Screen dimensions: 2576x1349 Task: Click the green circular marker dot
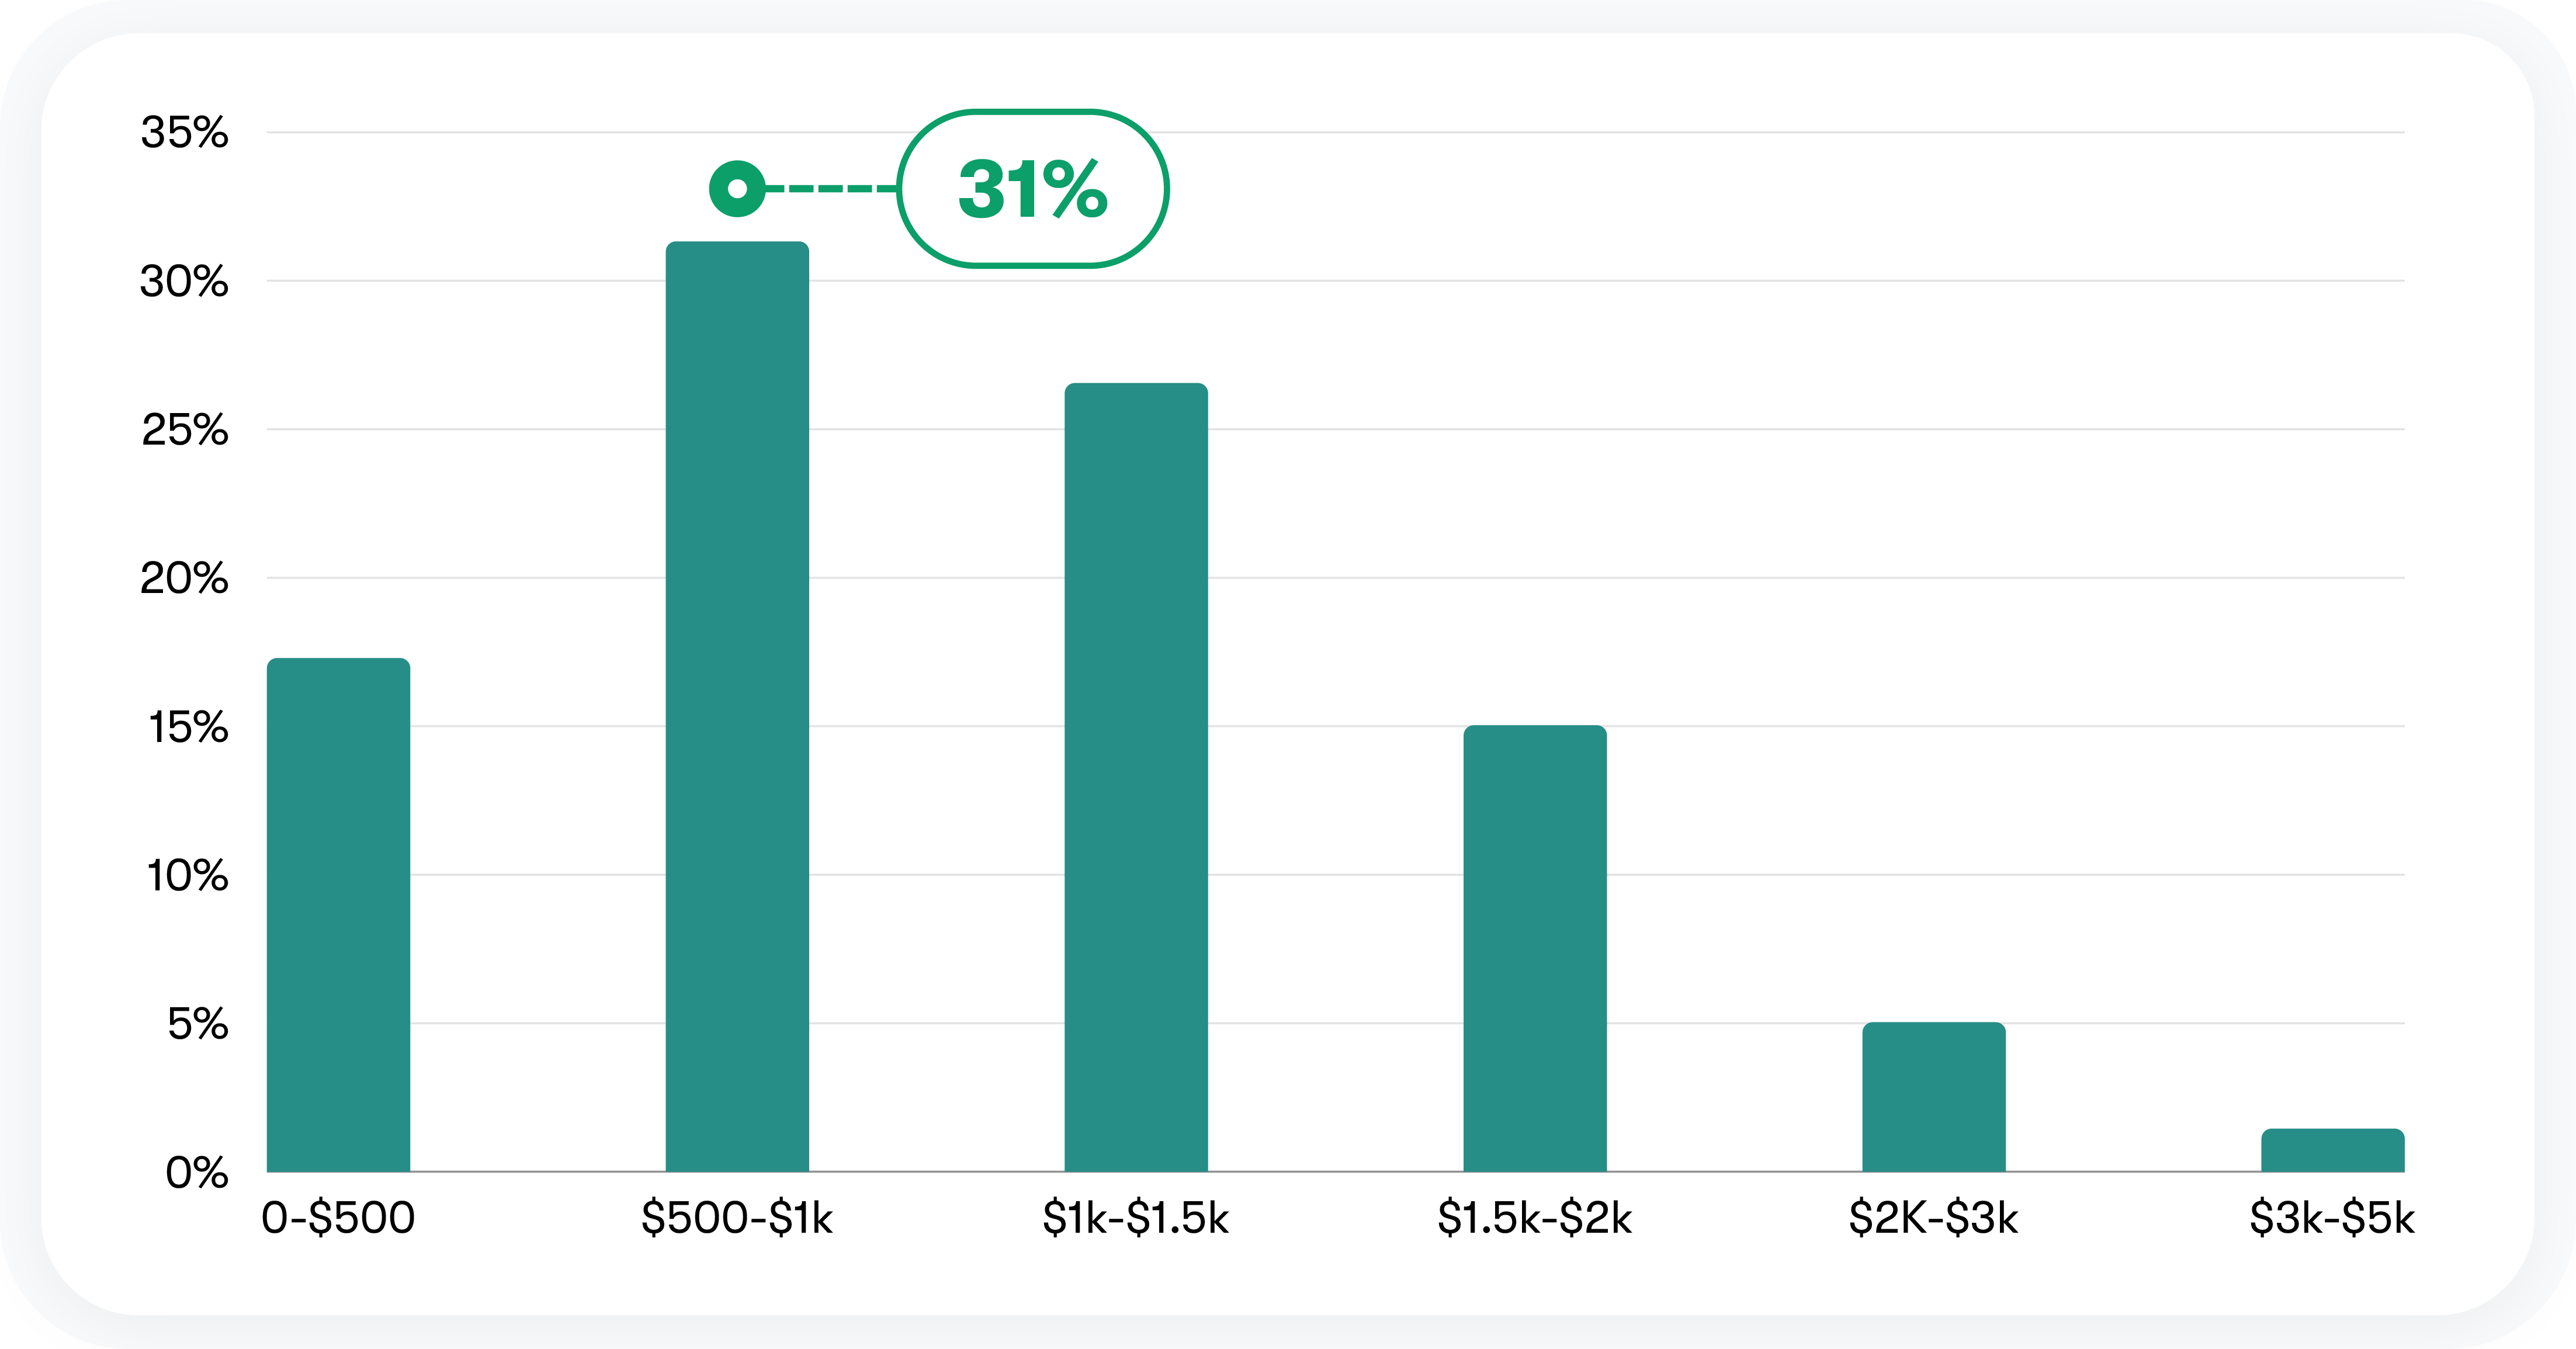click(x=737, y=189)
